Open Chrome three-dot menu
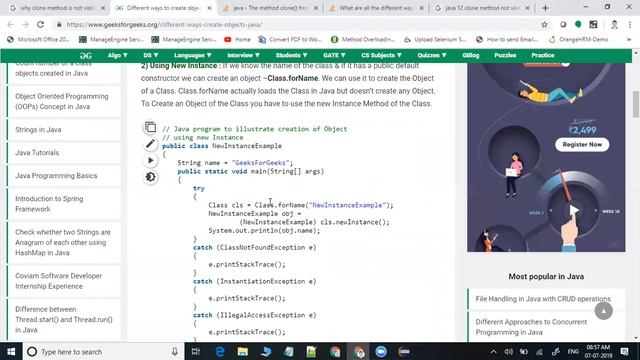Screen dimensions: 640x360 click(x=630, y=24)
